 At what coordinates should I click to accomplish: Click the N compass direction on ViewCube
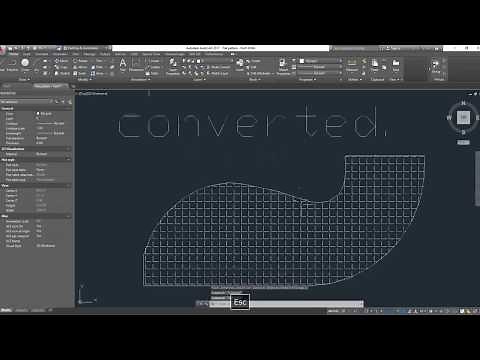pos(463,103)
